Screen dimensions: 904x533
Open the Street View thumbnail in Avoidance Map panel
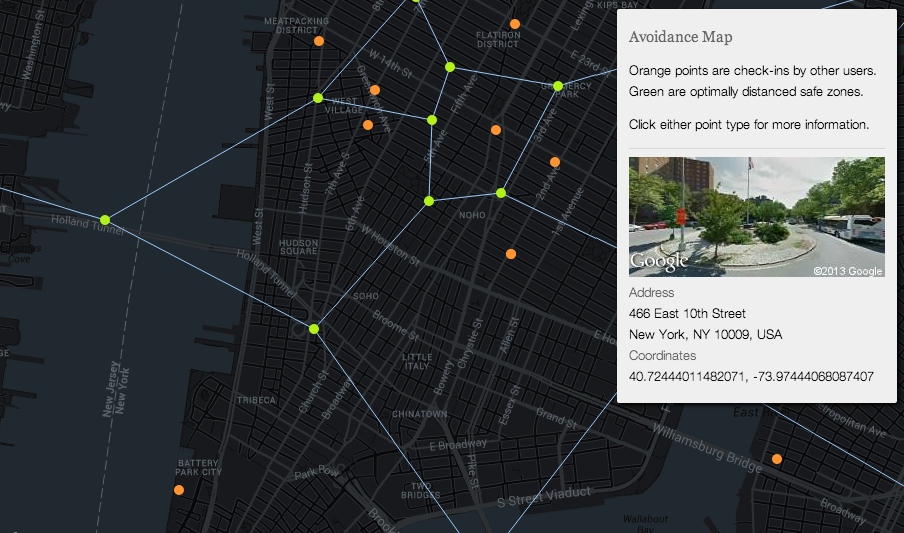756,217
